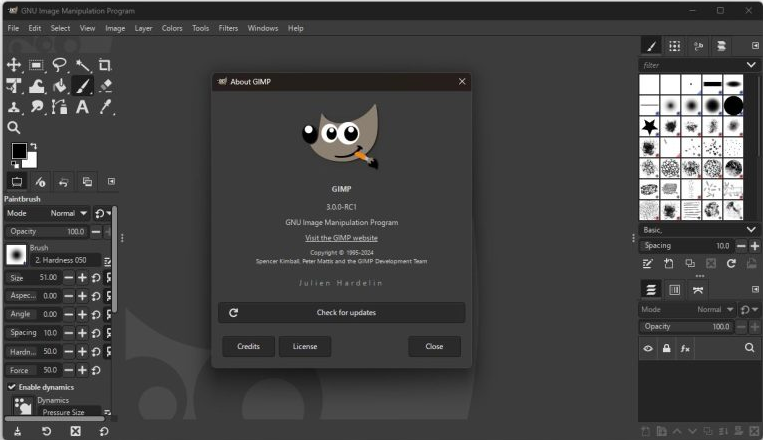Select the Move tool

coord(14,65)
